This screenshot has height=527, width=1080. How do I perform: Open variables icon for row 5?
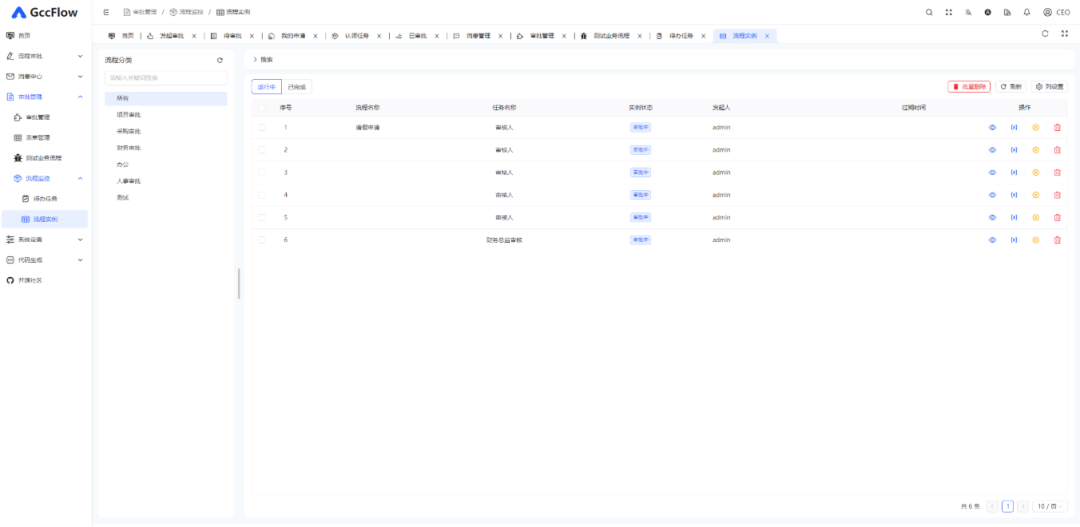1014,218
